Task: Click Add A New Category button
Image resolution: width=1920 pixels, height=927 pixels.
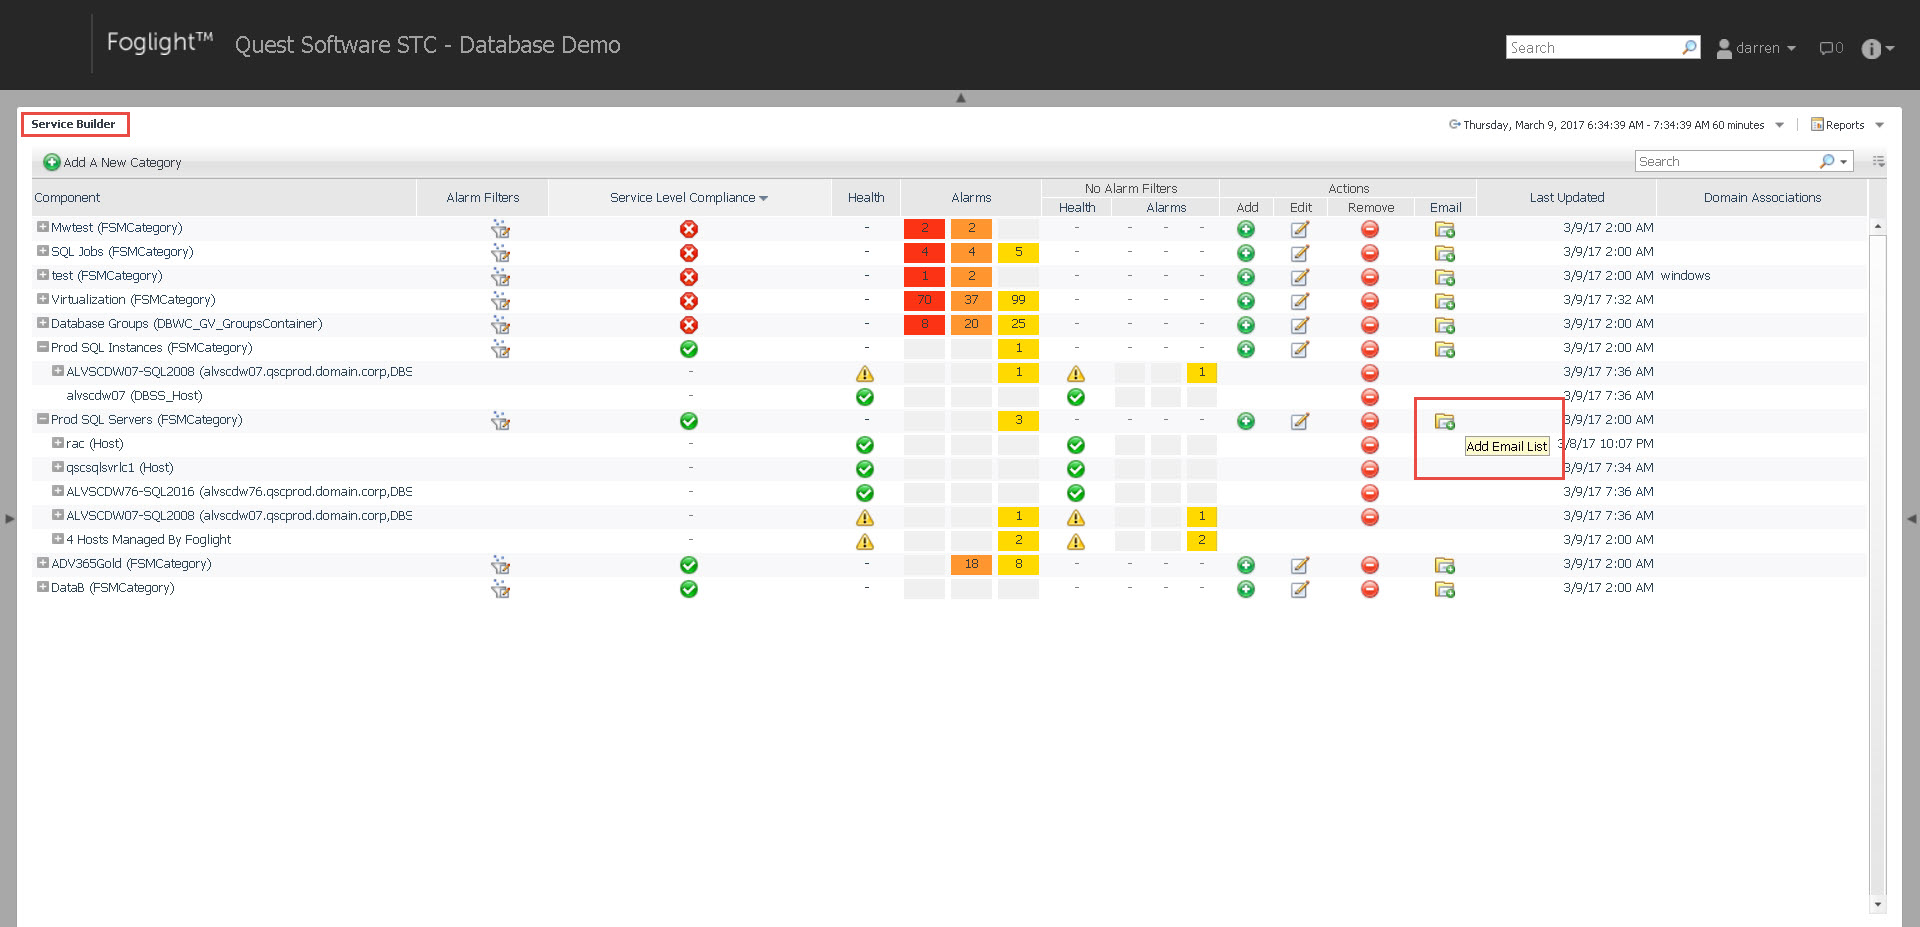Action: pos(112,162)
